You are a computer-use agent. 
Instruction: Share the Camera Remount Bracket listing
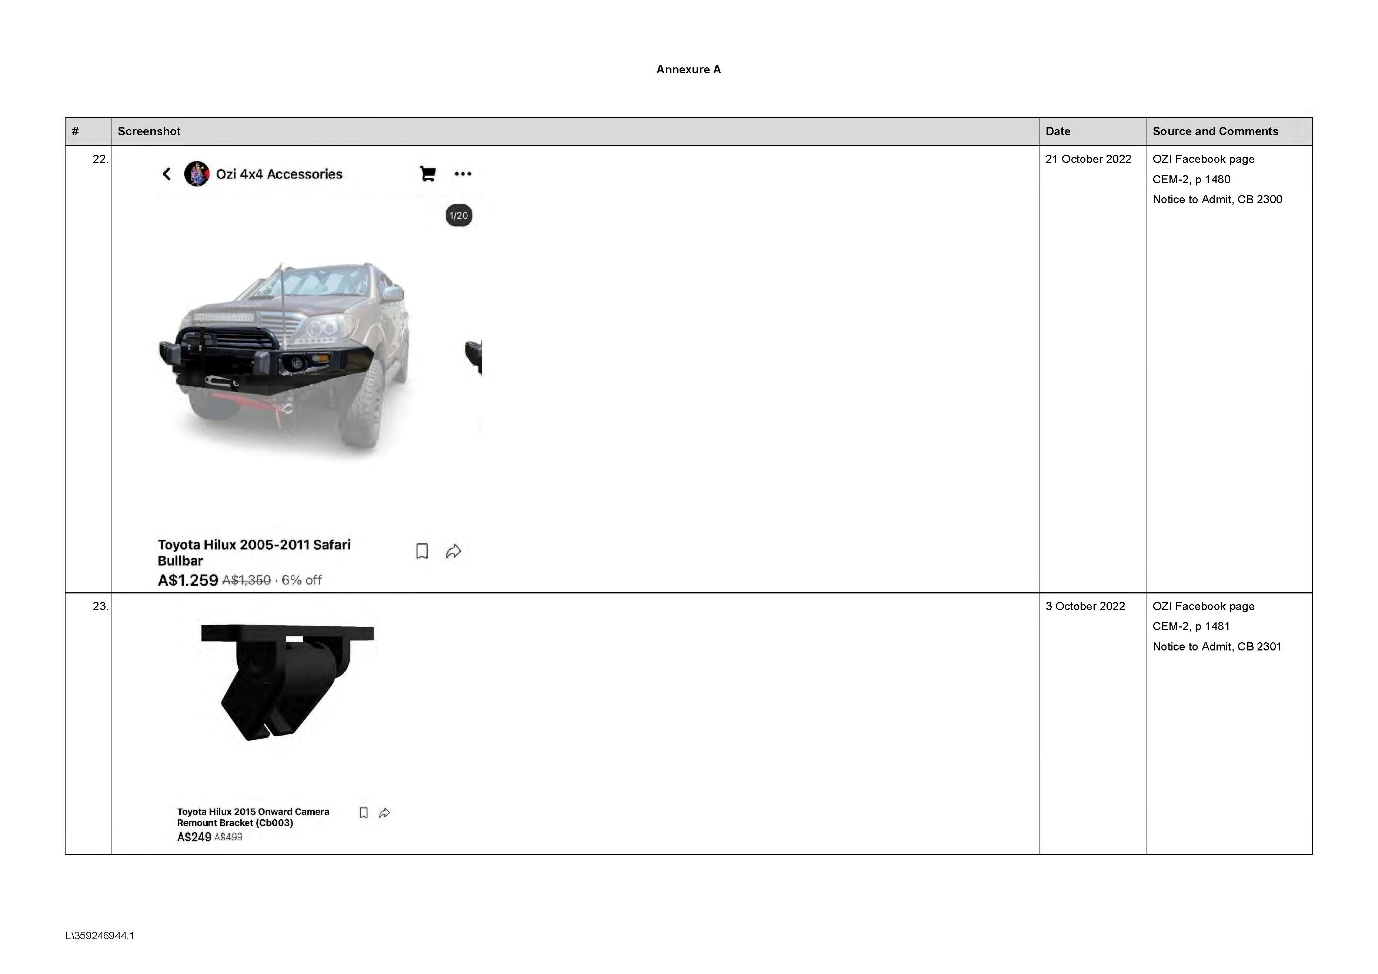point(385,813)
